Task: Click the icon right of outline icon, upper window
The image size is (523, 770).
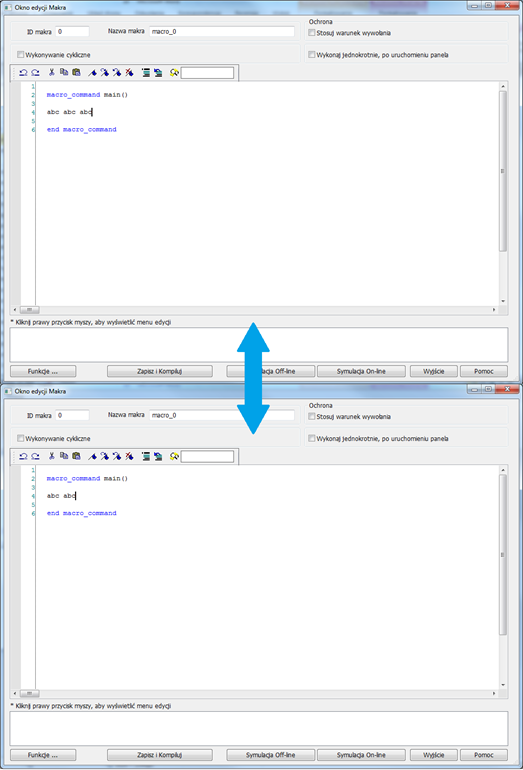Action: coord(158,73)
